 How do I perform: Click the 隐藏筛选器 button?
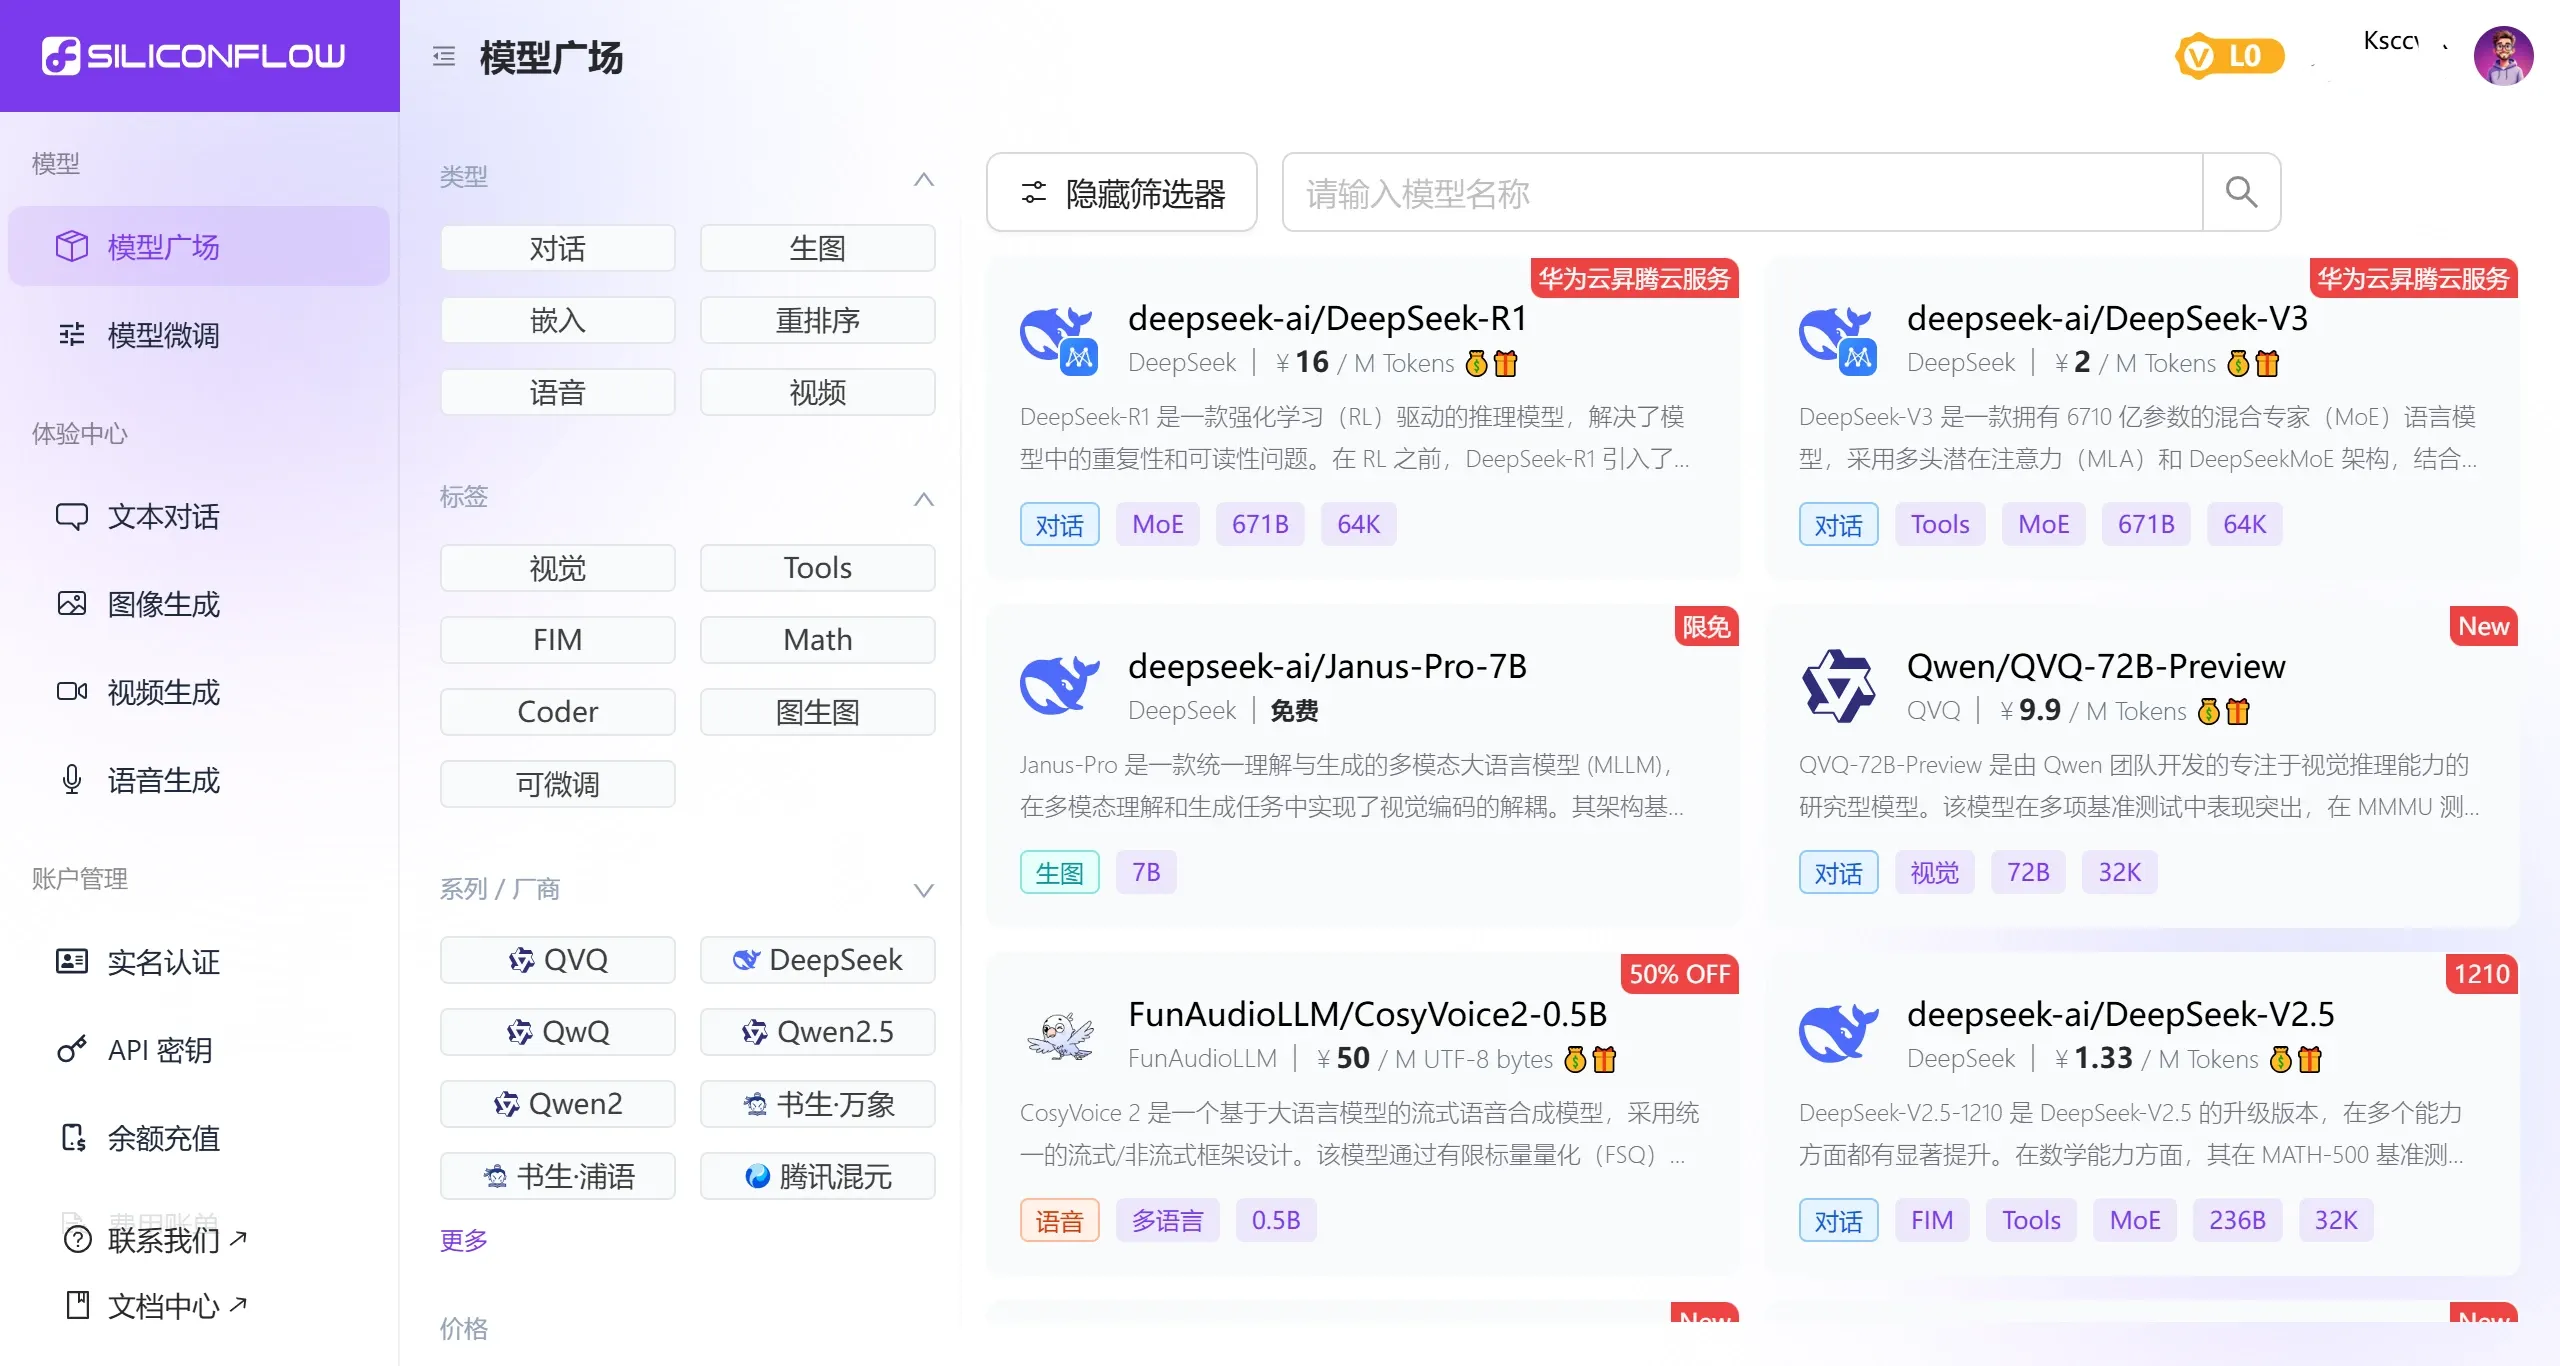point(1122,193)
